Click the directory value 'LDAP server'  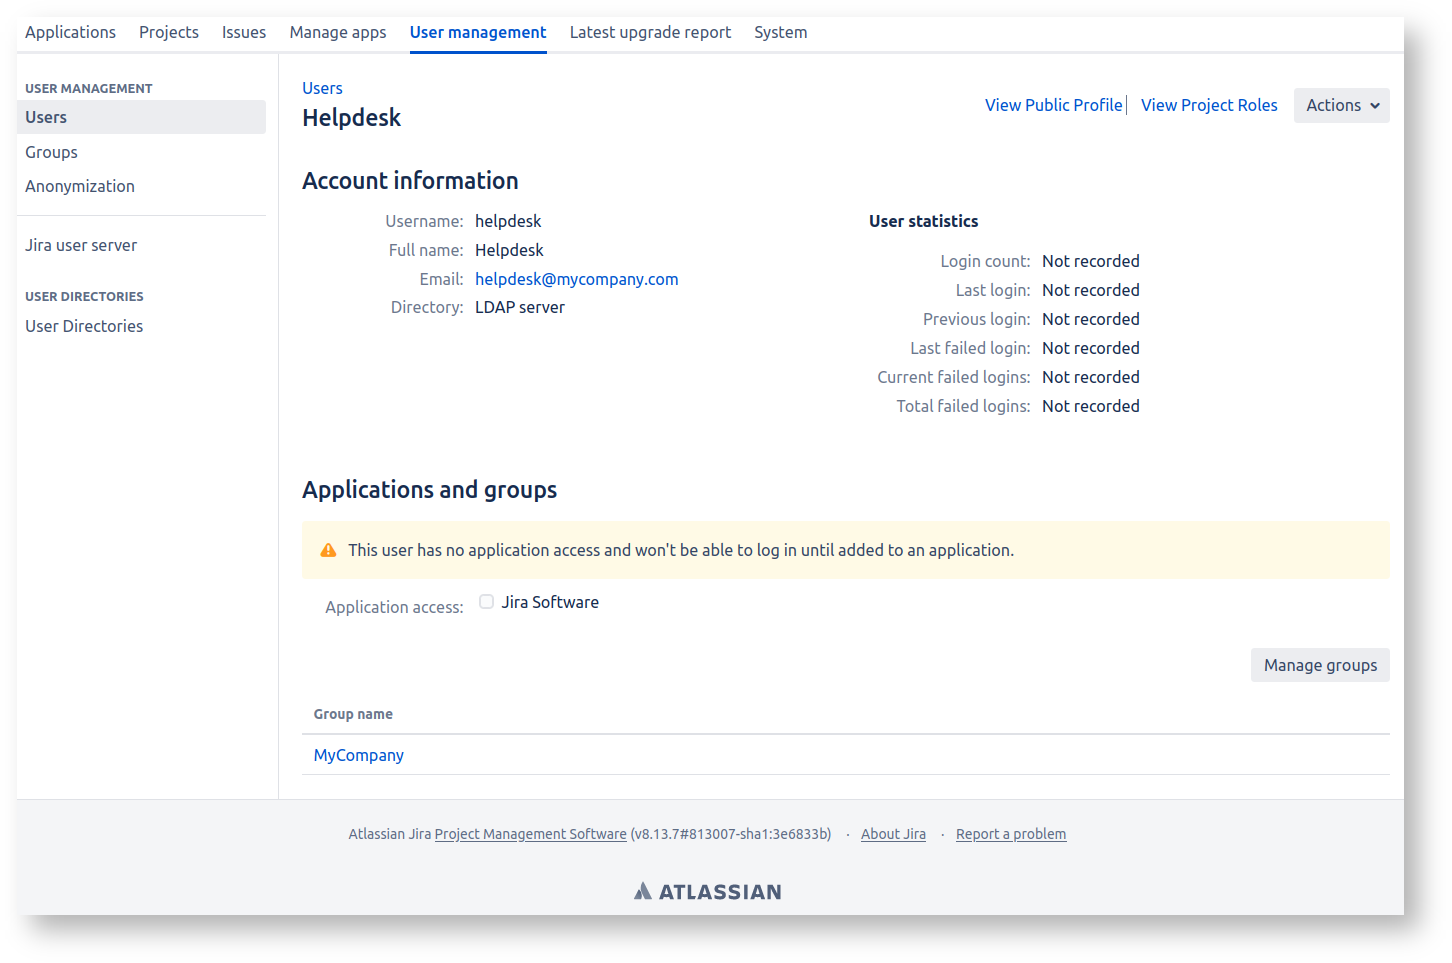pyautogui.click(x=520, y=307)
